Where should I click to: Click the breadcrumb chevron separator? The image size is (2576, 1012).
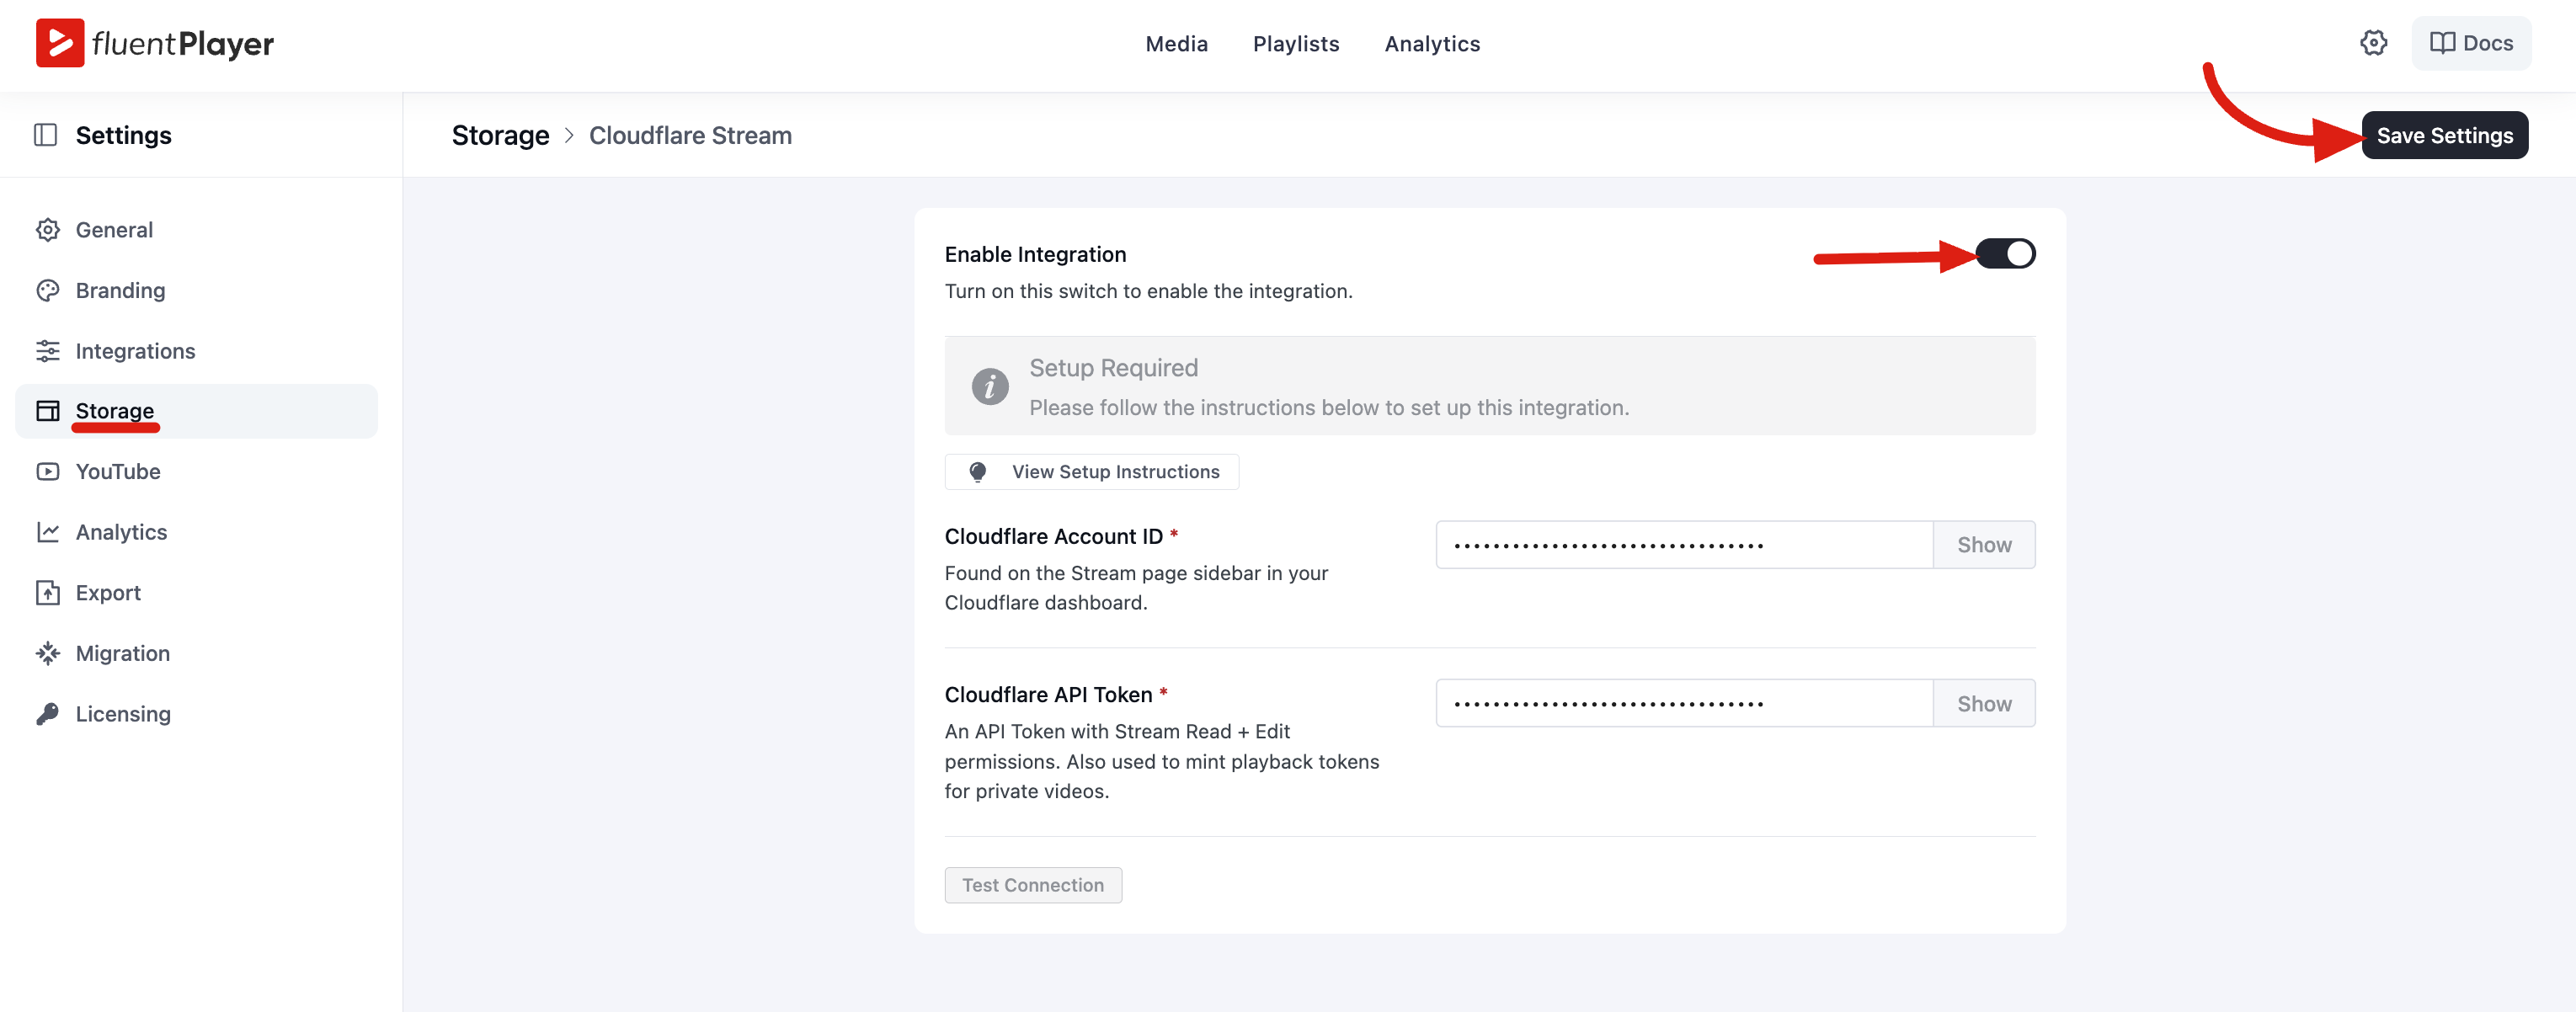(569, 135)
